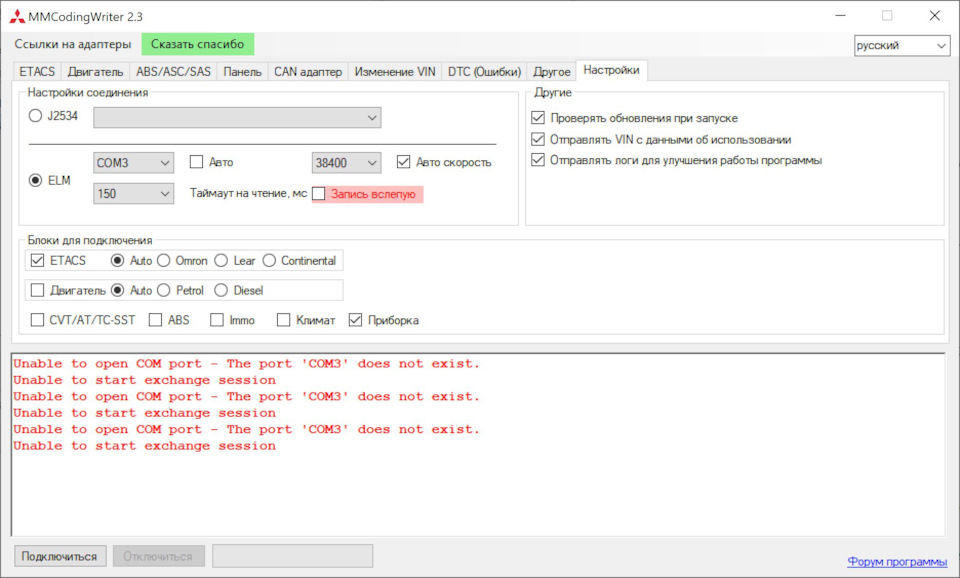Open the Ссылки на адаптеры menu

tap(73, 44)
